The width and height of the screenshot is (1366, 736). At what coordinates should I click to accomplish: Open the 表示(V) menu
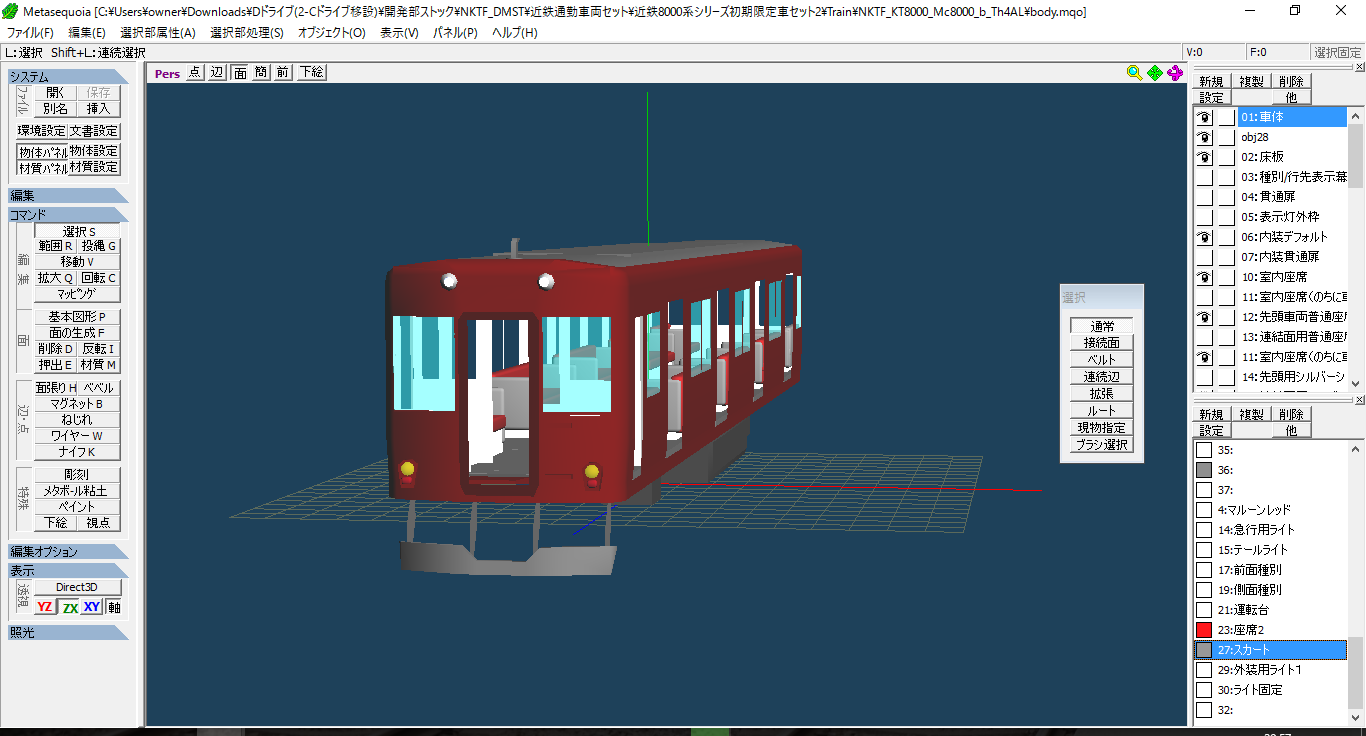pyautogui.click(x=400, y=32)
